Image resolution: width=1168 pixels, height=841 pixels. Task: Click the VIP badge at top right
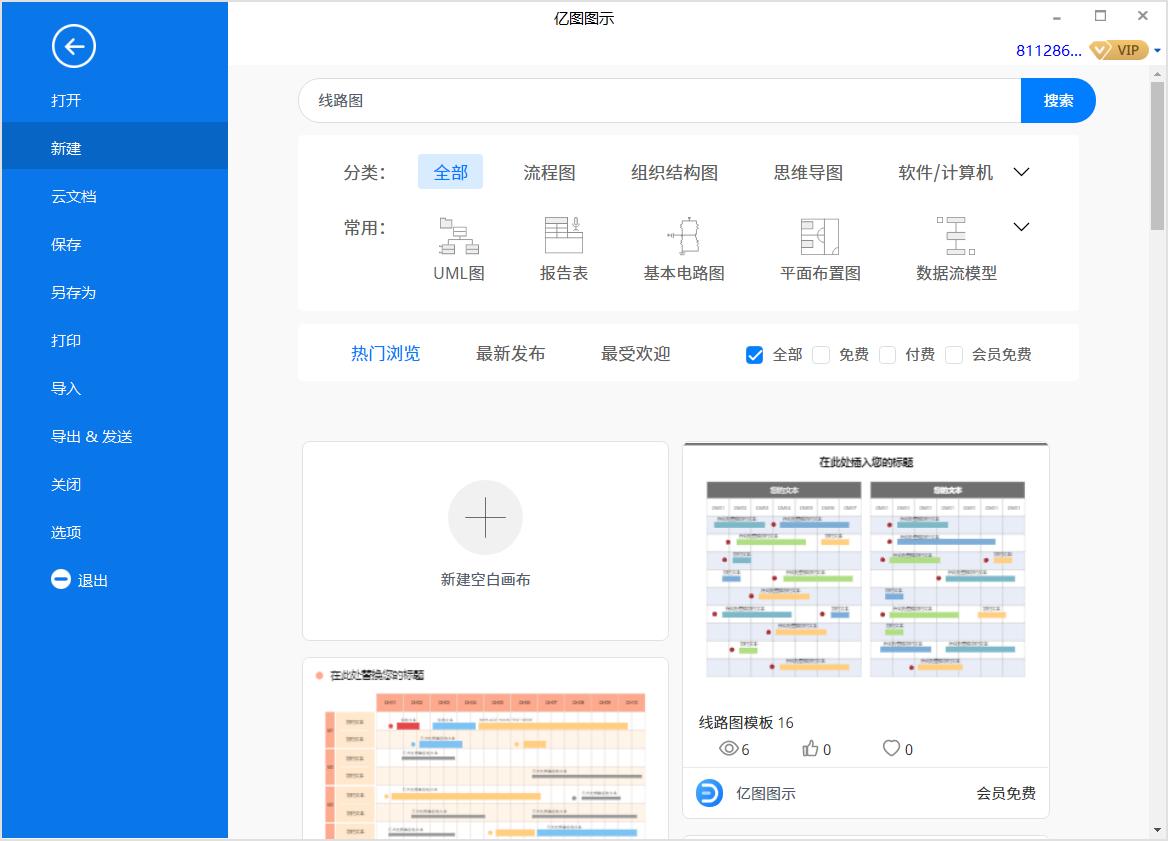coord(1118,49)
